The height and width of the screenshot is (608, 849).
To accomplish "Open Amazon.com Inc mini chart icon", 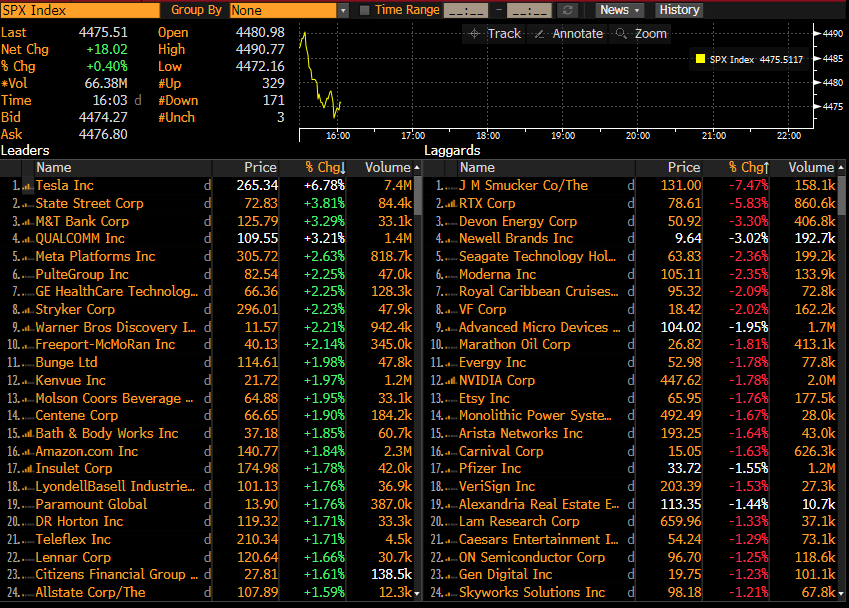I will (27, 452).
